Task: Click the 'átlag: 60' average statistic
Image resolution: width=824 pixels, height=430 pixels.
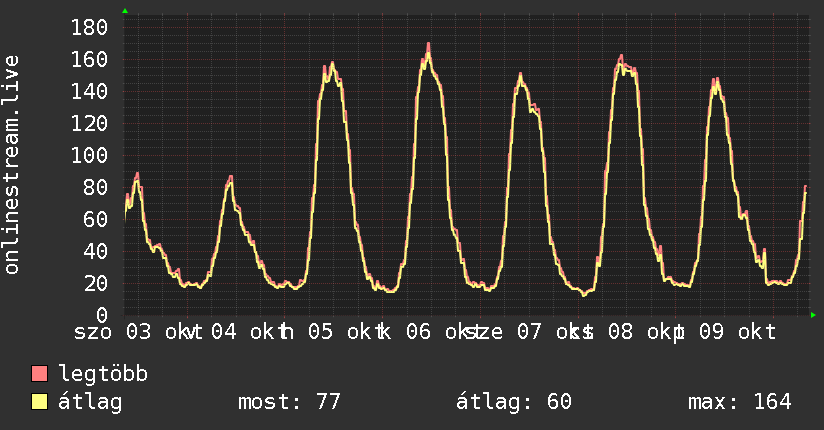Action: click(513, 402)
